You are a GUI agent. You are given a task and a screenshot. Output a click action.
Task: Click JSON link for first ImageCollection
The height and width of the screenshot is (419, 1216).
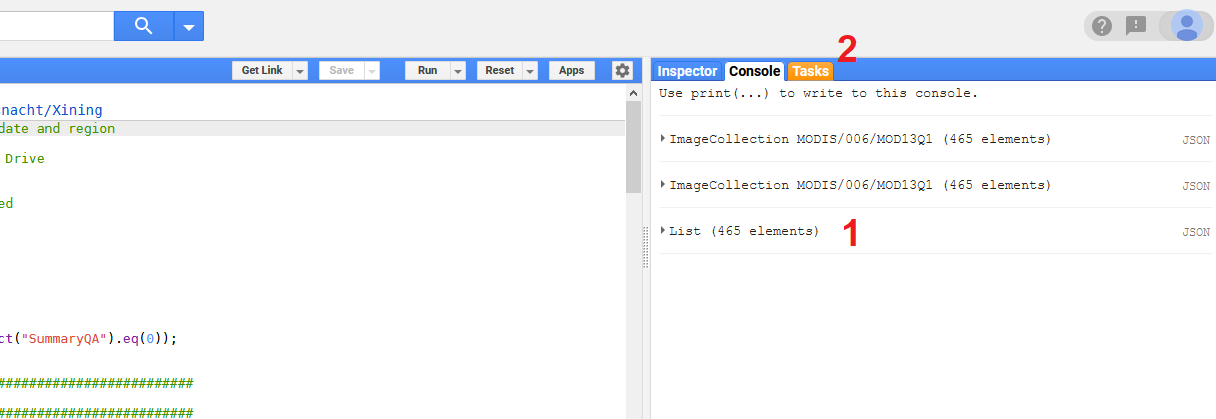point(1196,140)
